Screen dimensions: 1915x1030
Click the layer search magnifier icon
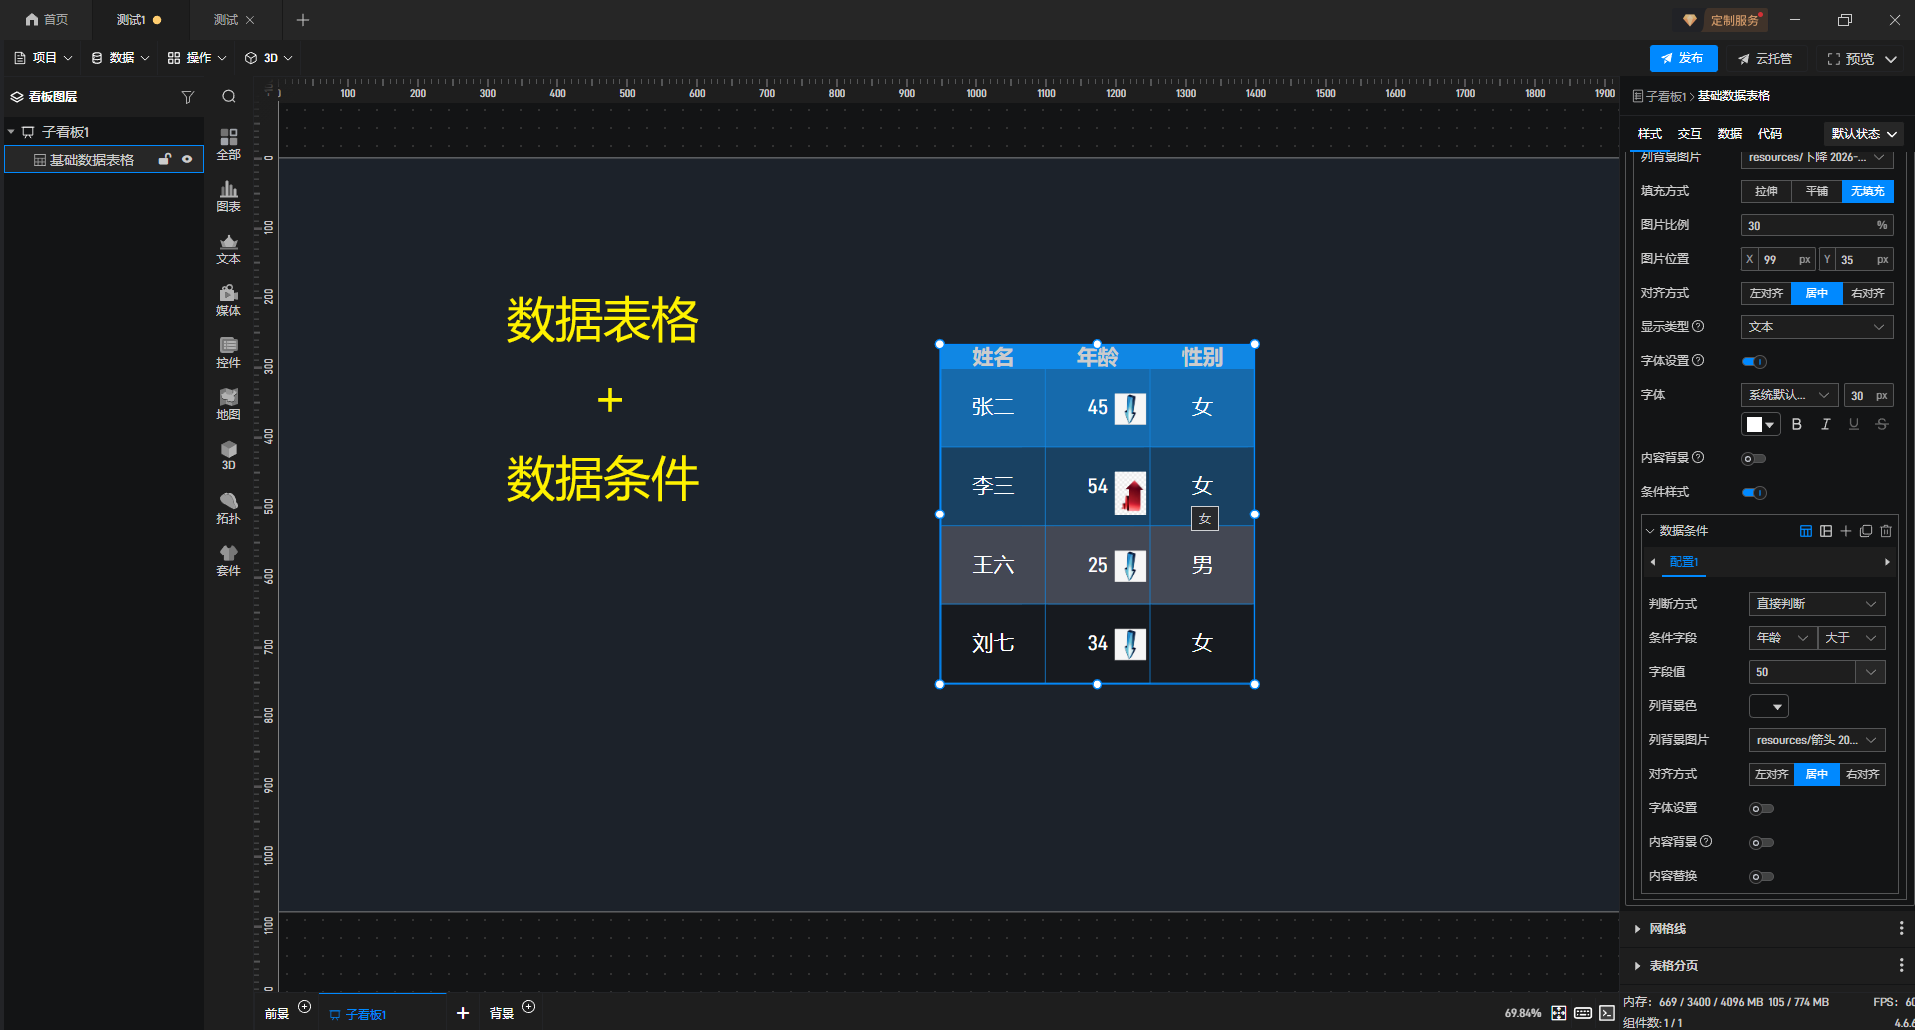coord(229,97)
